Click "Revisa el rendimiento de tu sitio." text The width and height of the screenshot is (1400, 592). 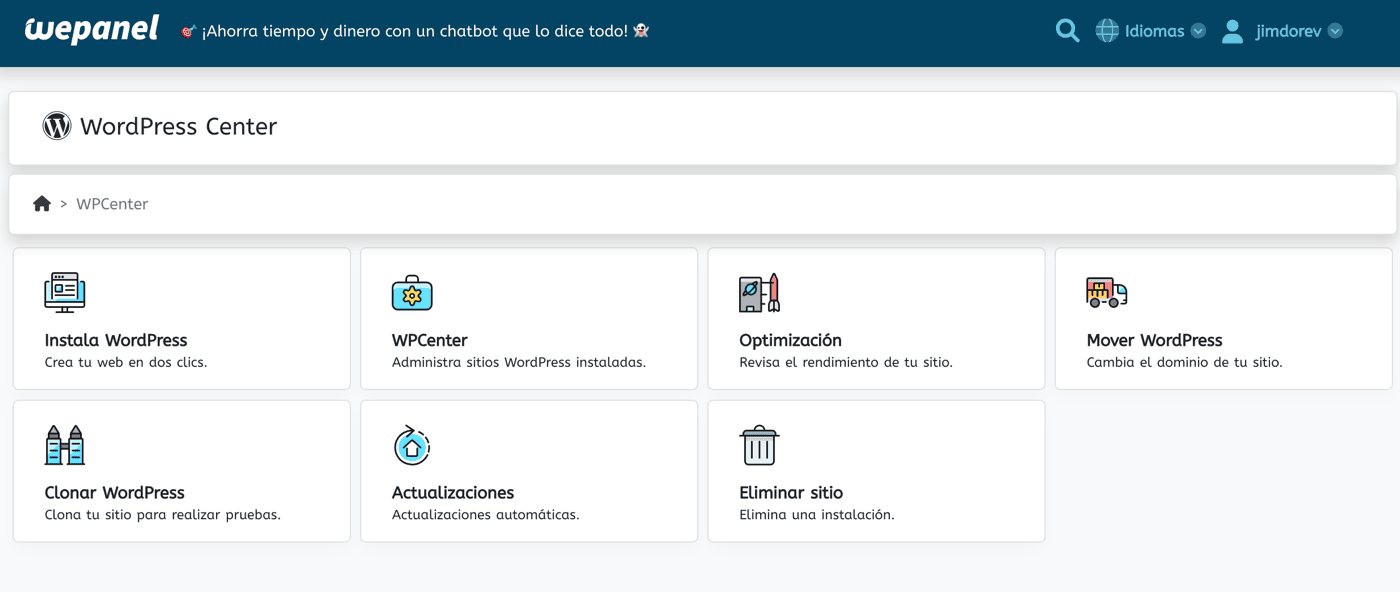click(846, 362)
